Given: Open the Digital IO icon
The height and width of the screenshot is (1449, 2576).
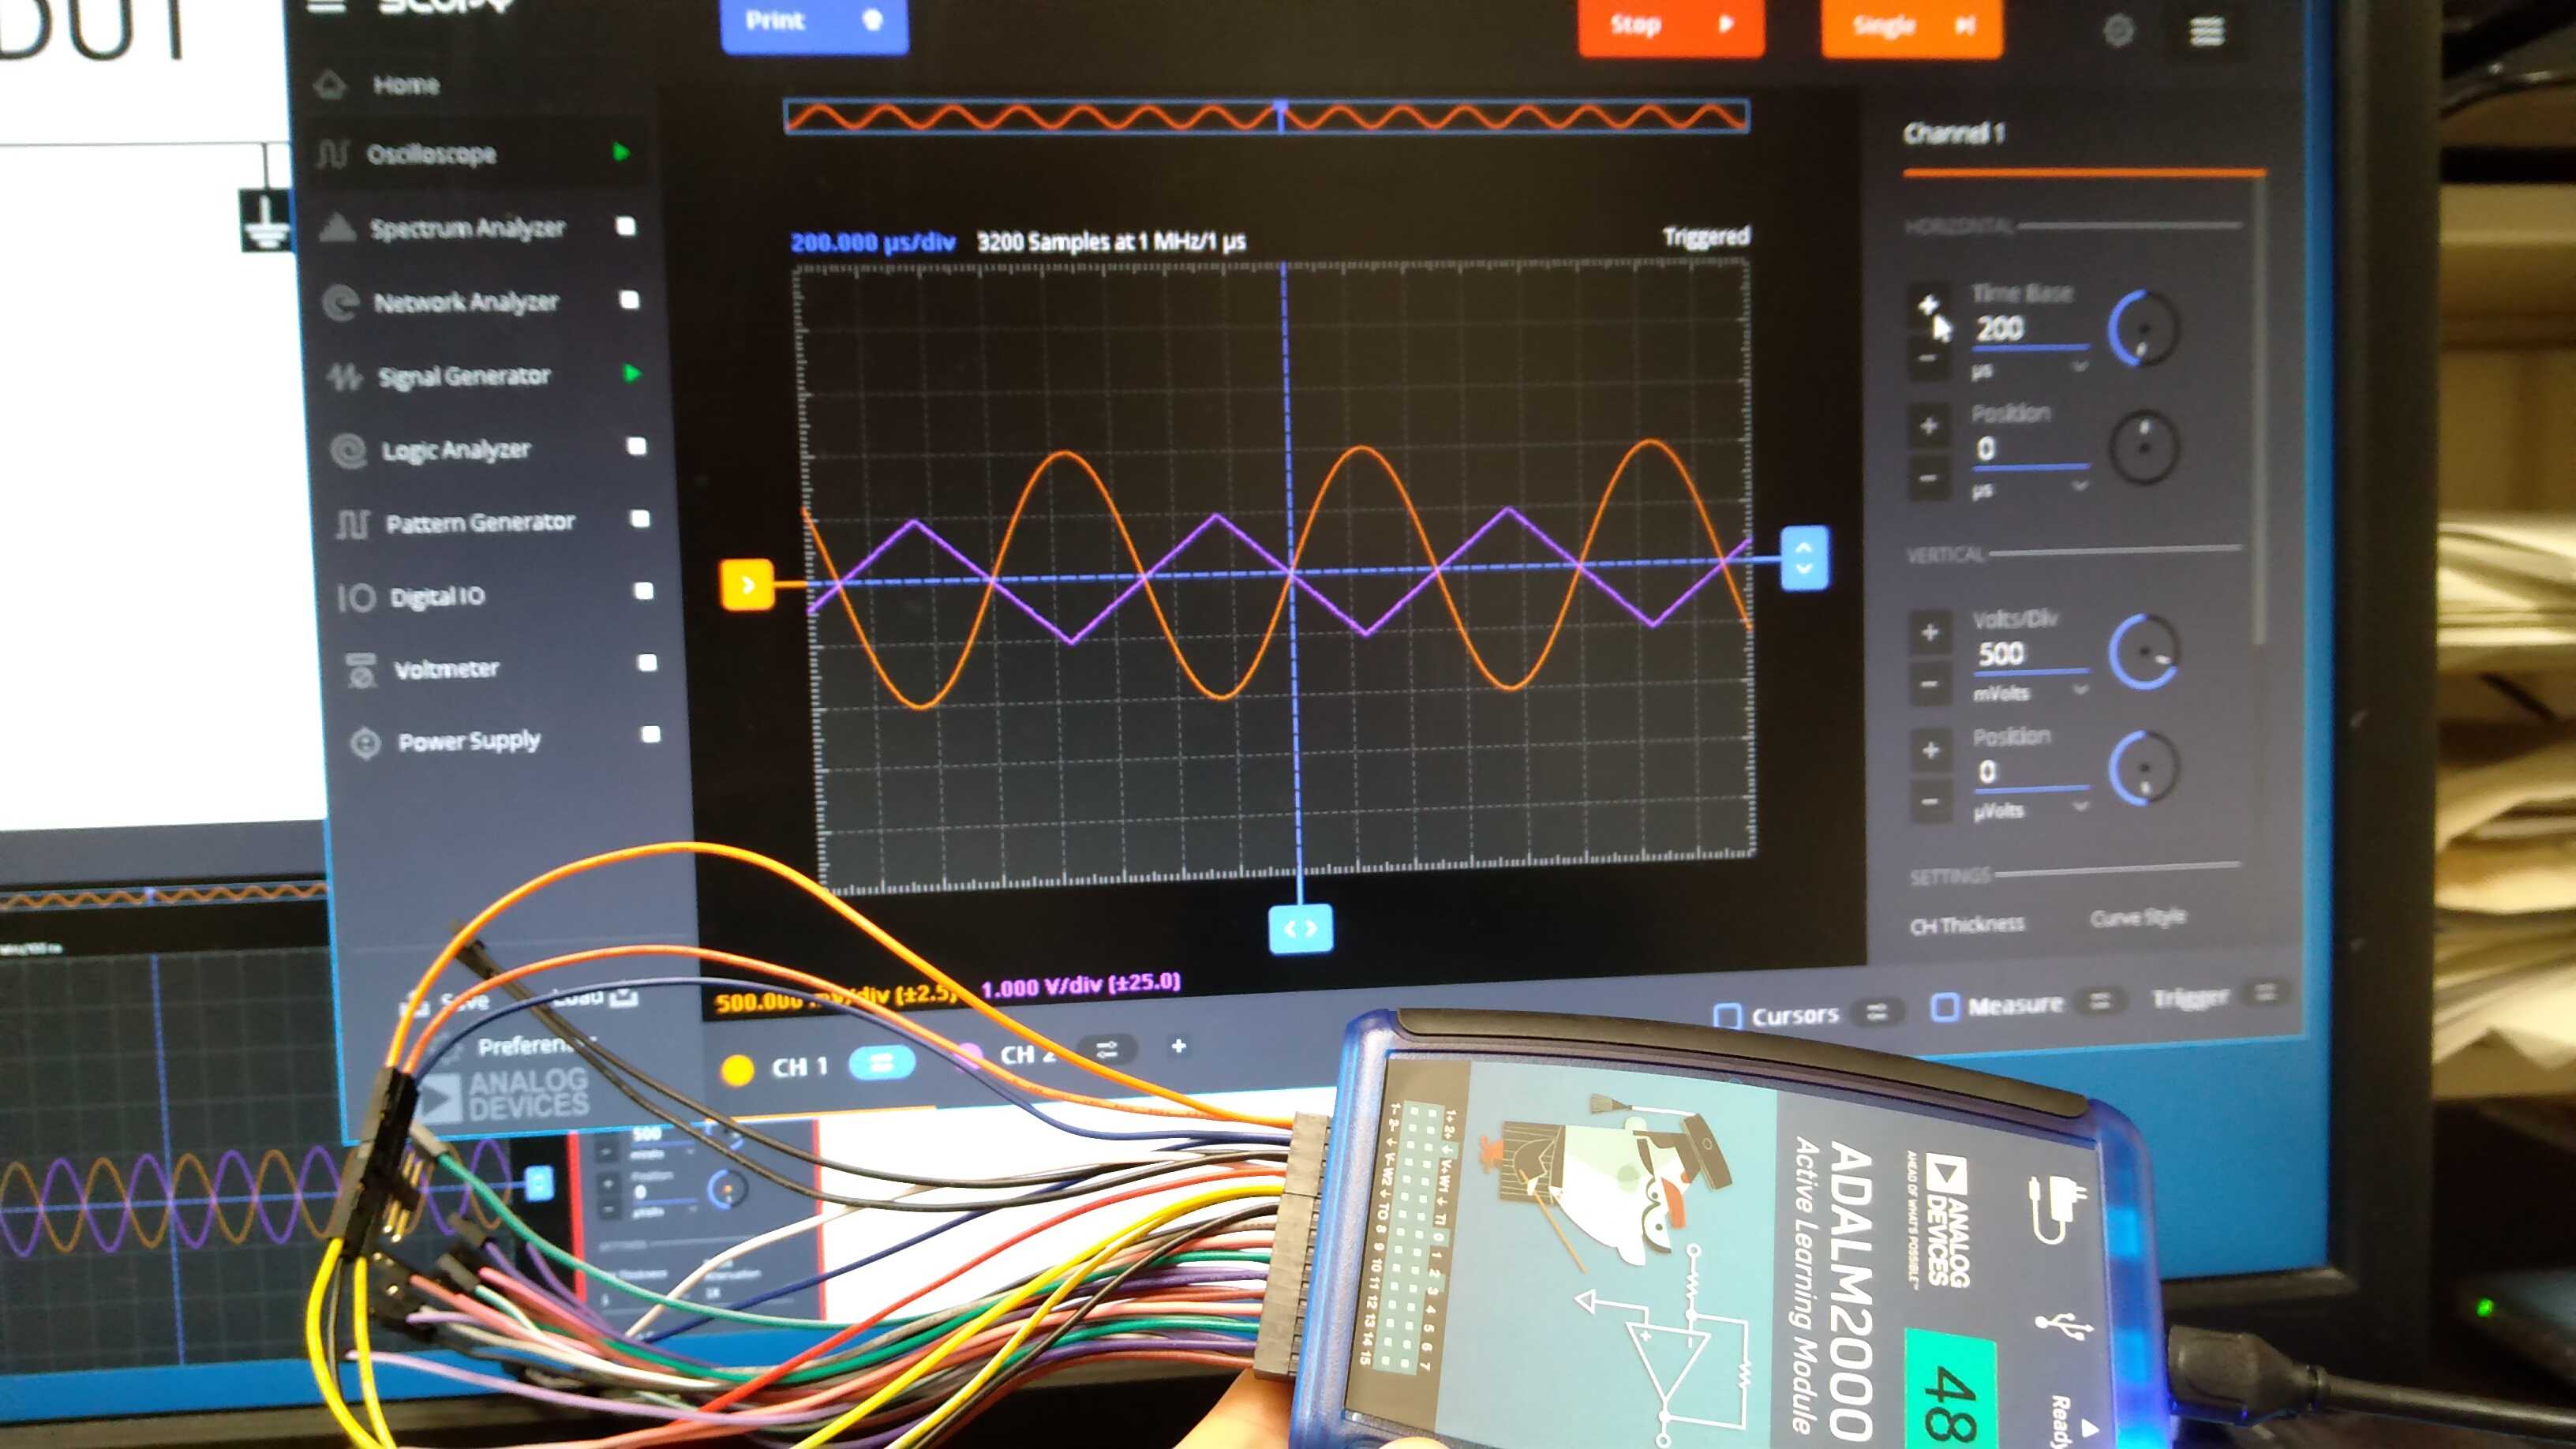Looking at the screenshot, I should pyautogui.click(x=356, y=597).
